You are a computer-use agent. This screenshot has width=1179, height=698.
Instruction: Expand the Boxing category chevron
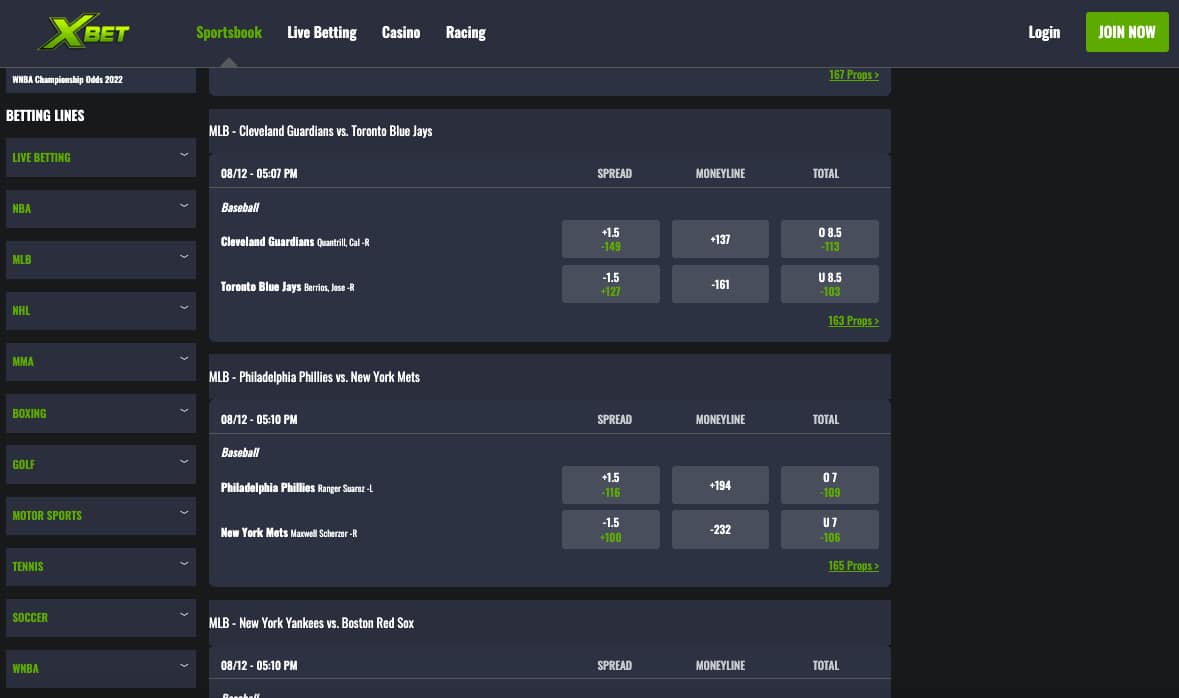point(183,411)
